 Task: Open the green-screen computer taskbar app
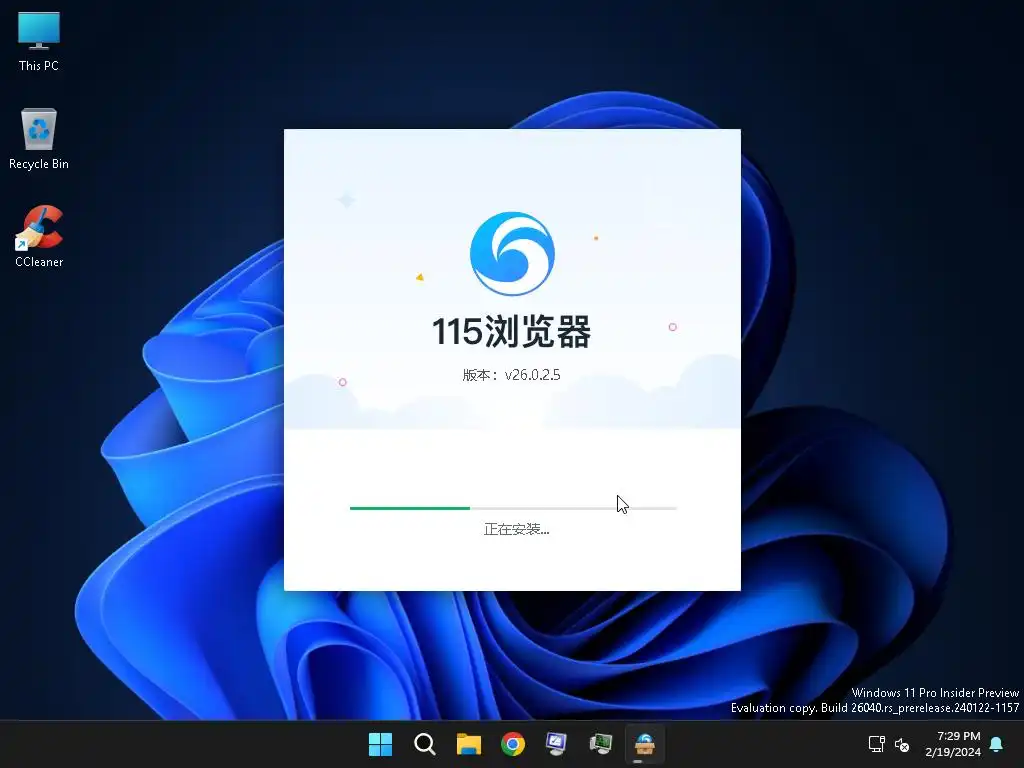point(601,744)
